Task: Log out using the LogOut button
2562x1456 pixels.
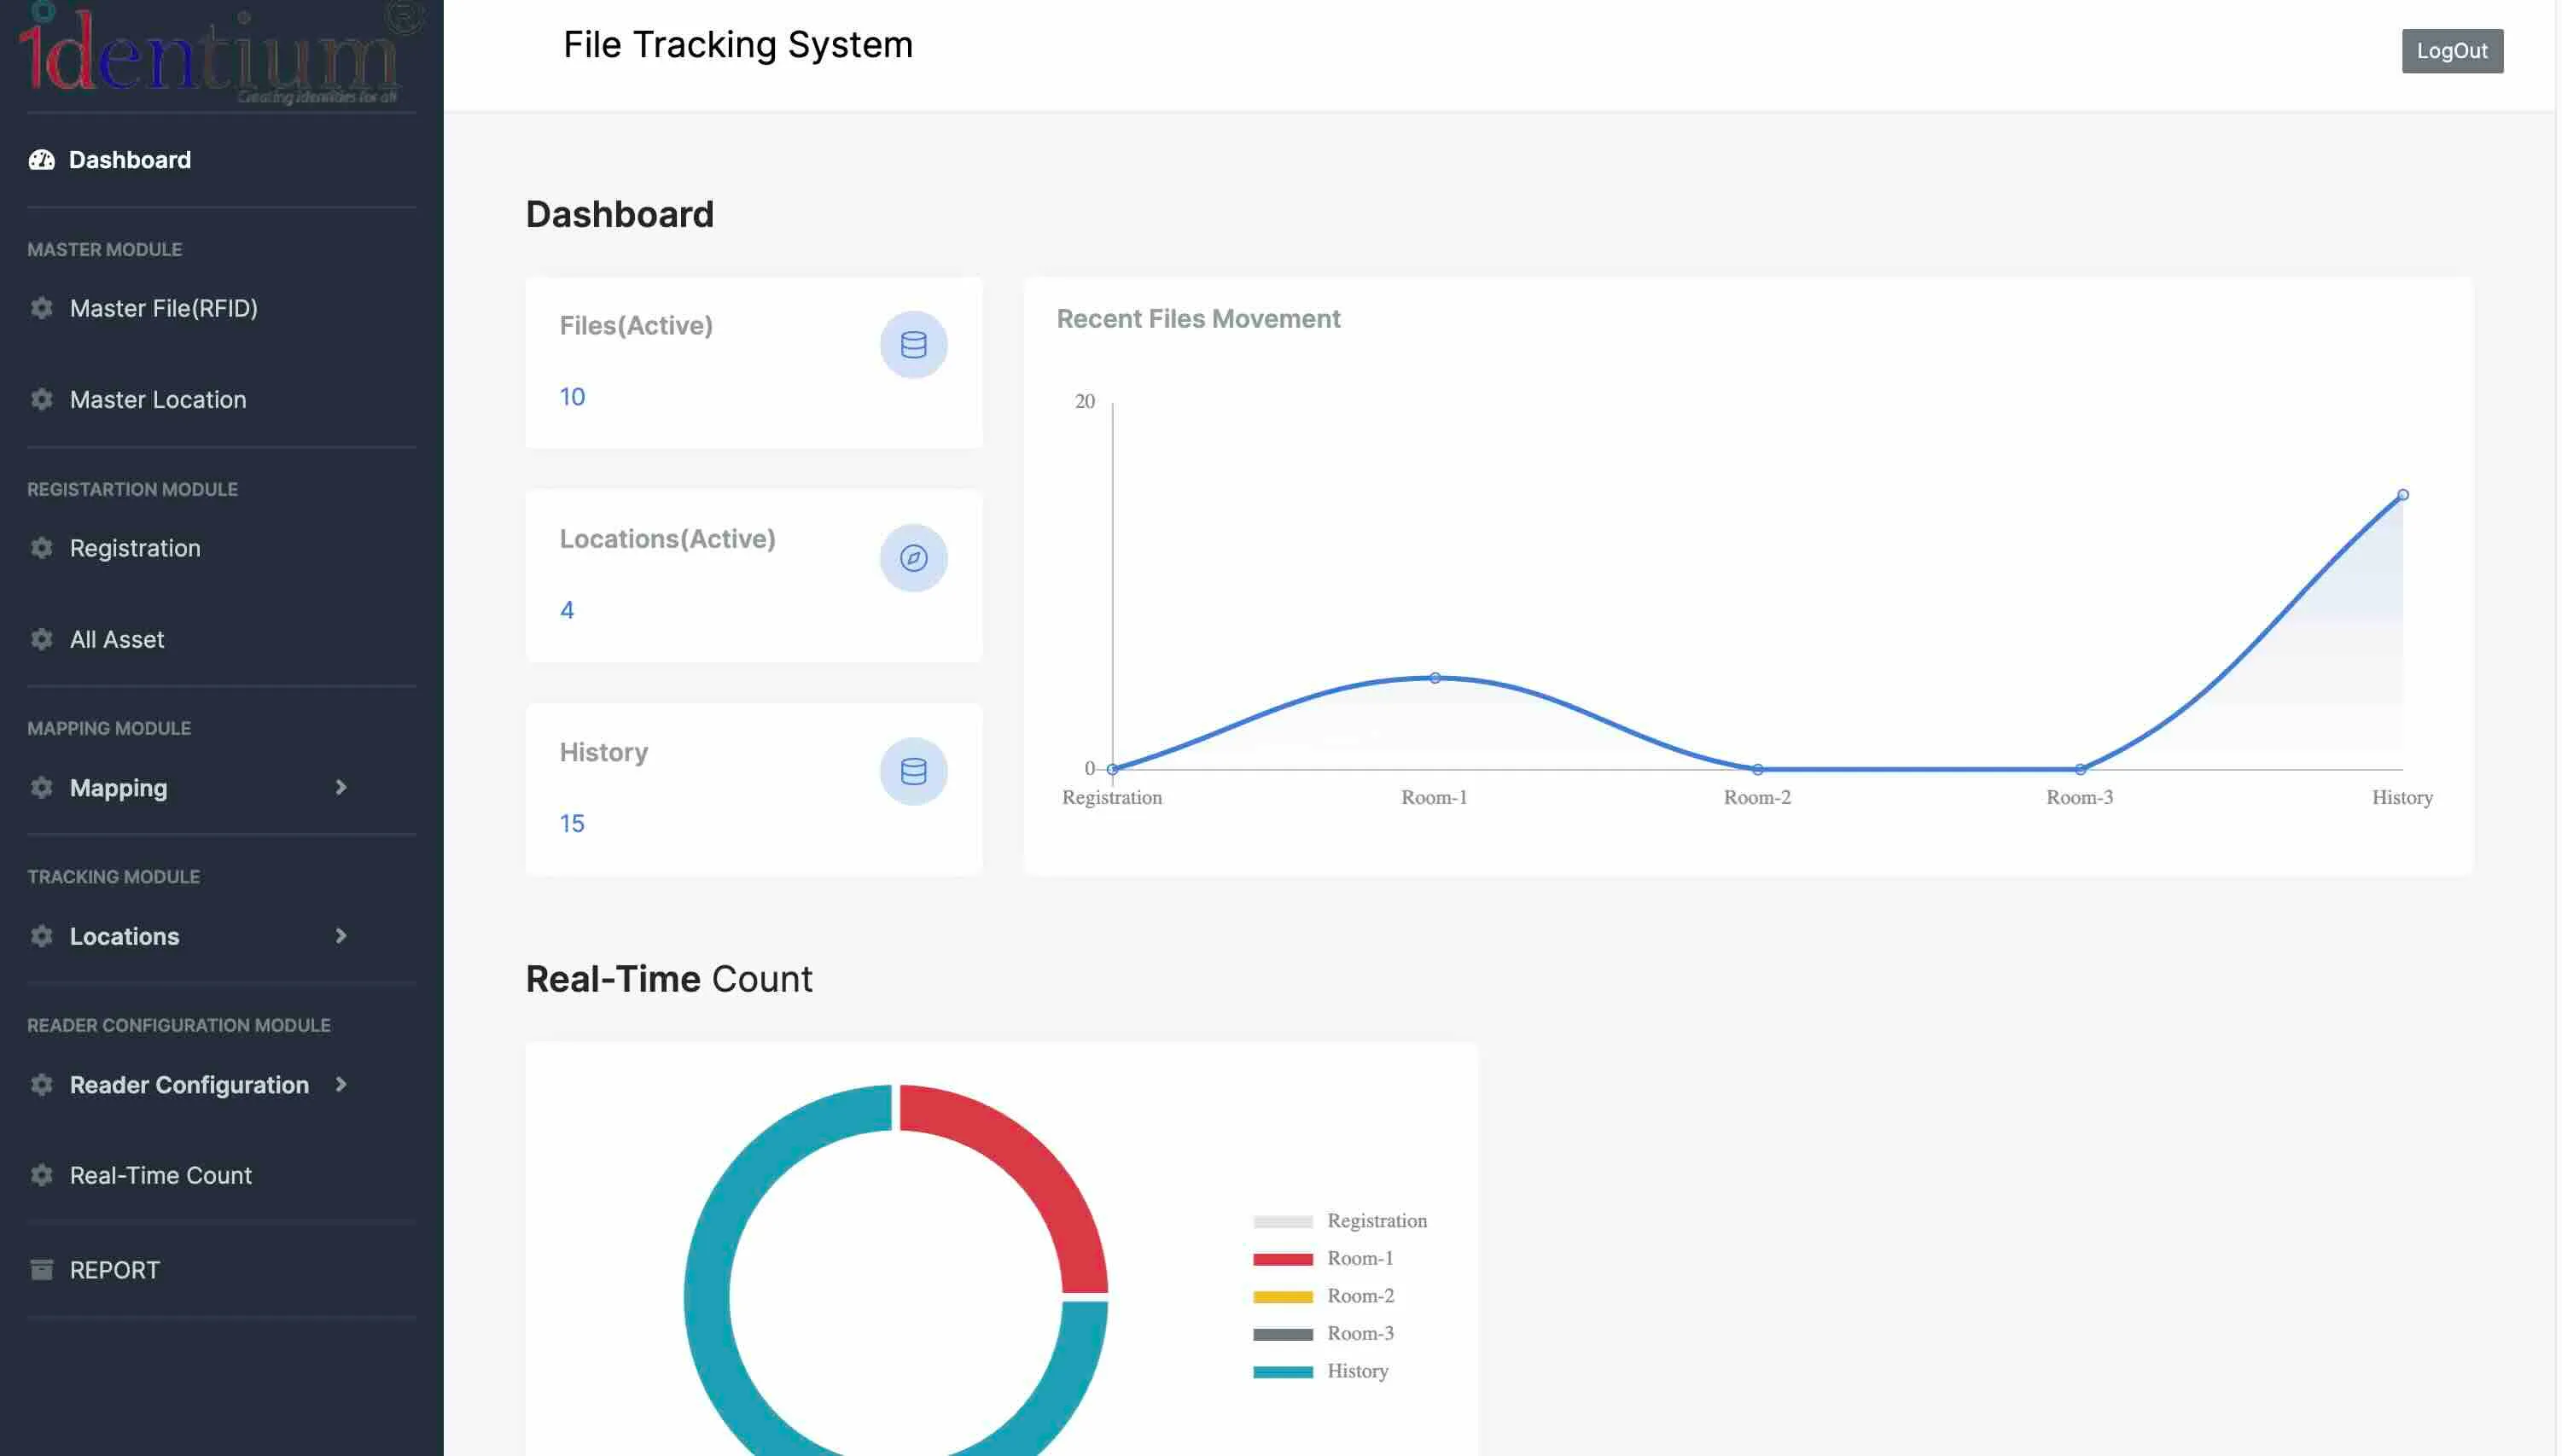Action: coord(2452,51)
